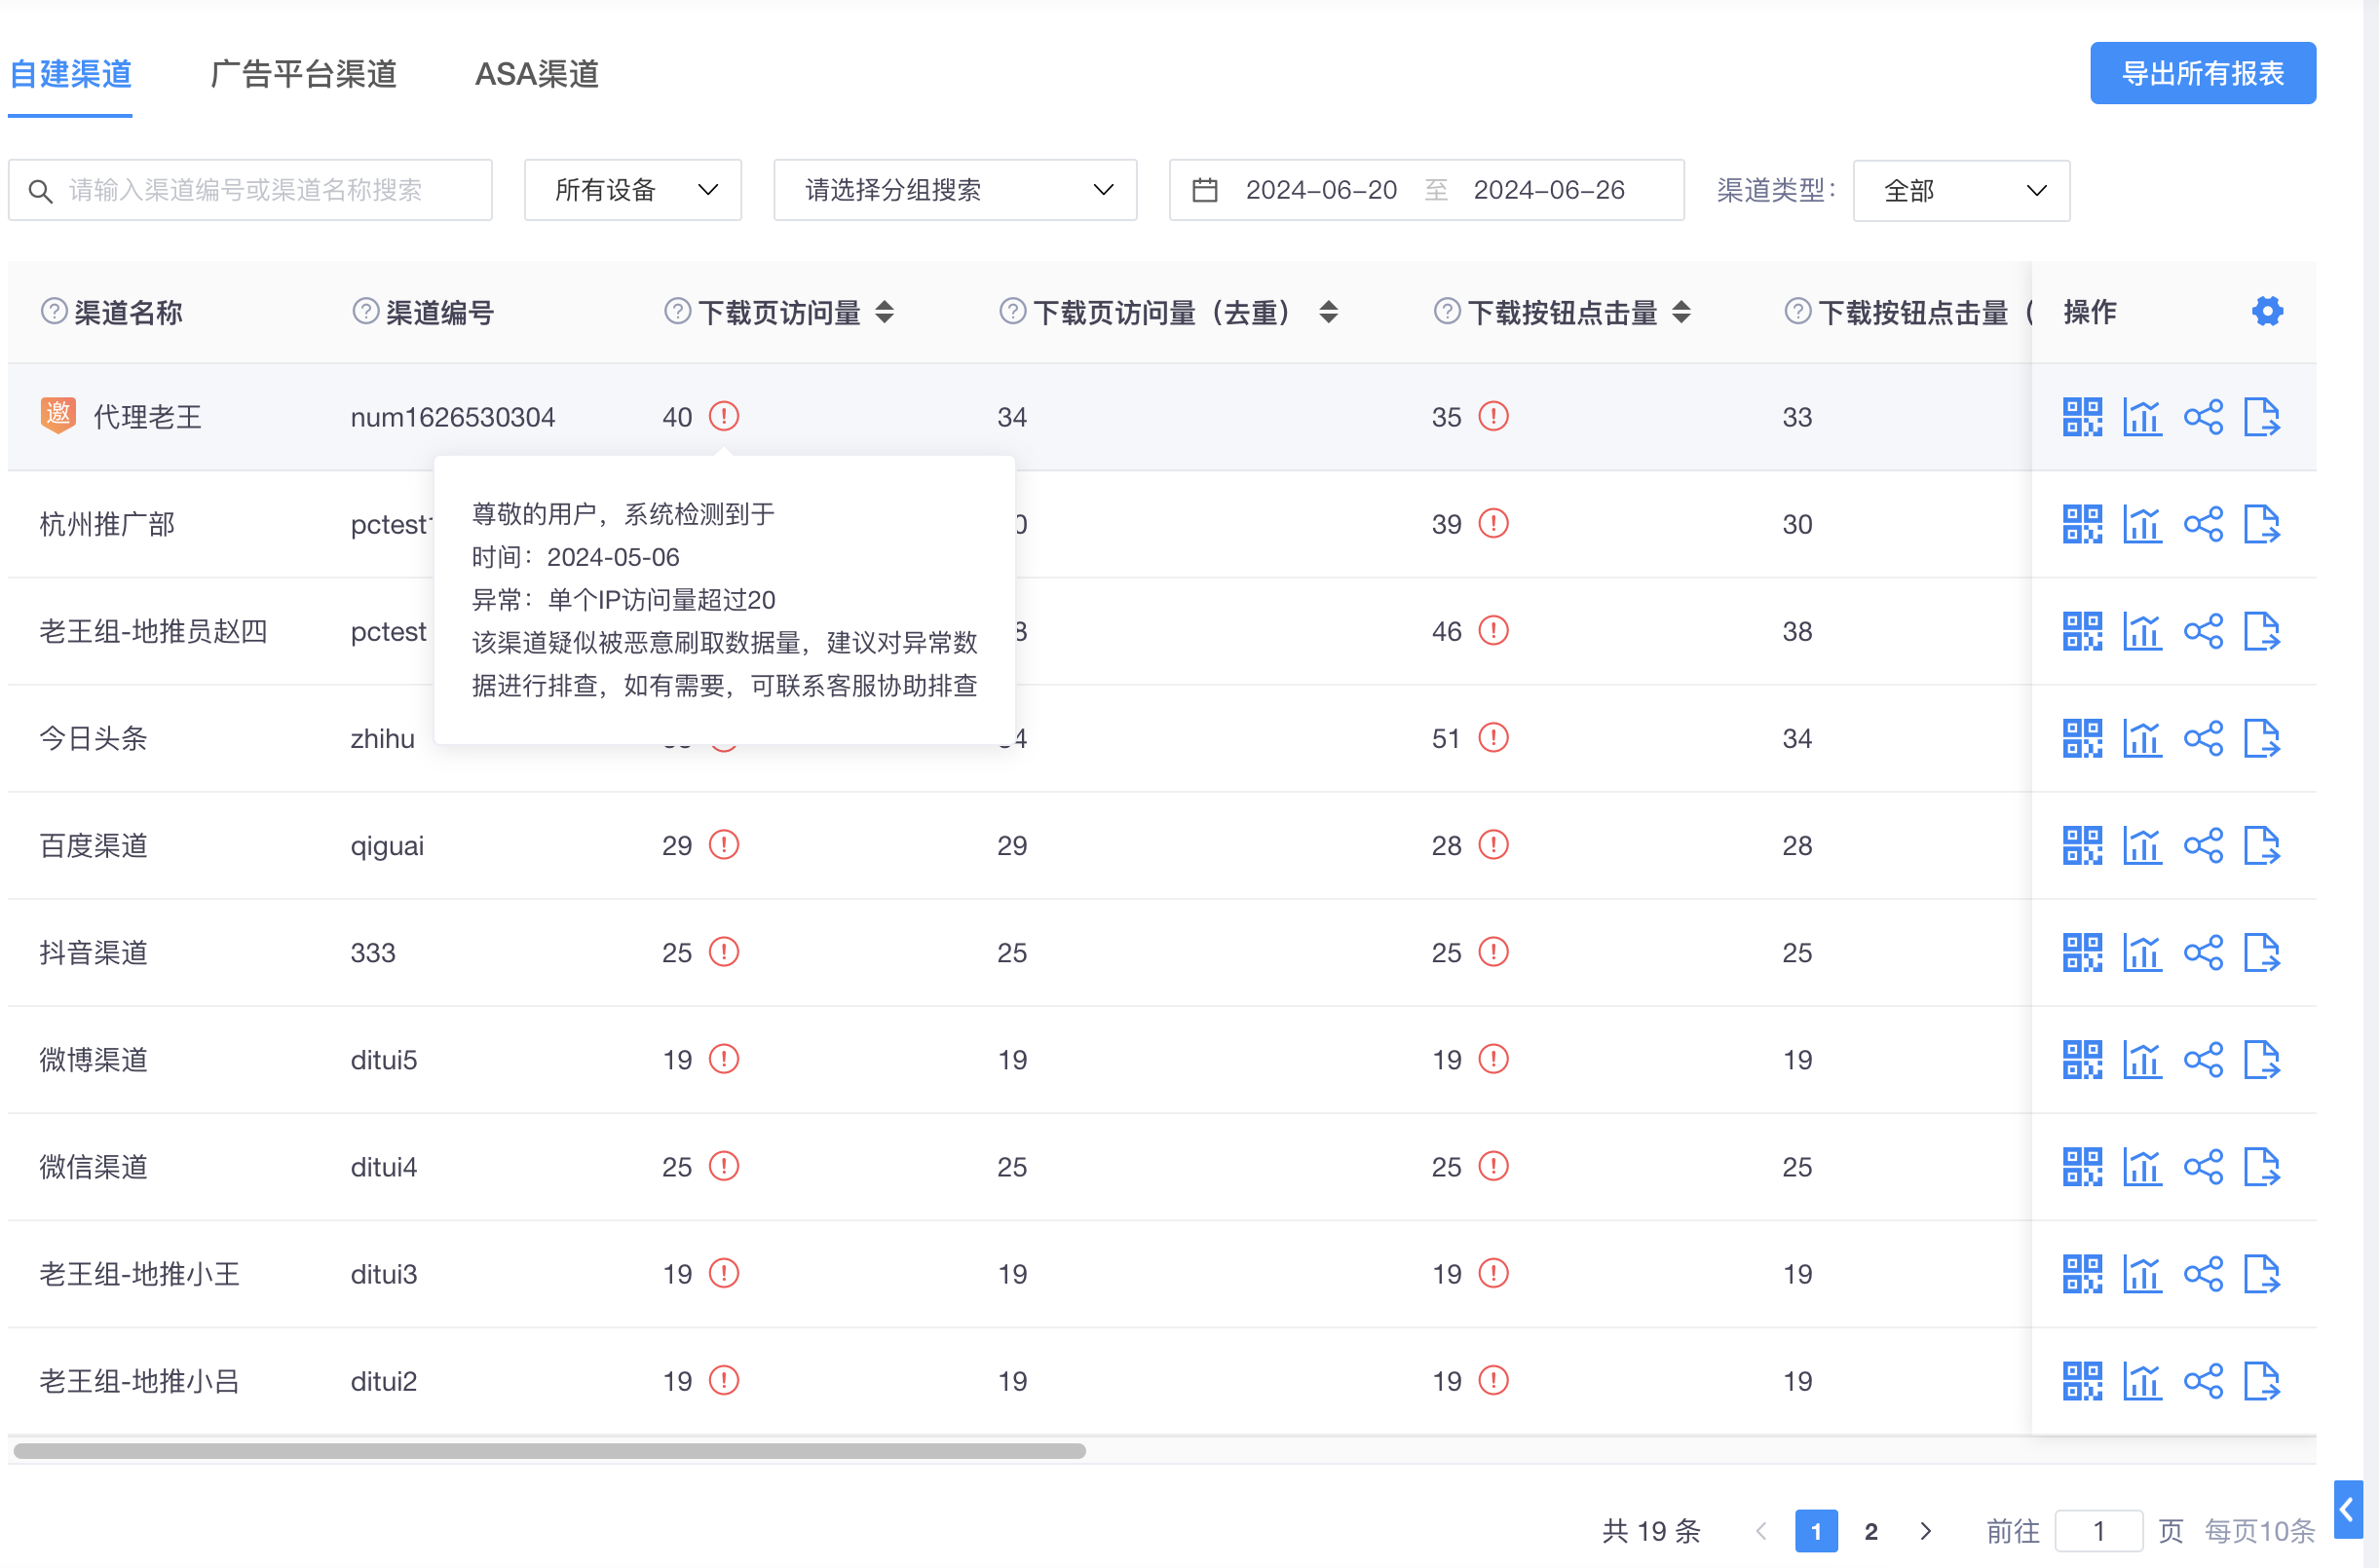Sort by 下载页访问量（去重）column

[x=1328, y=312]
